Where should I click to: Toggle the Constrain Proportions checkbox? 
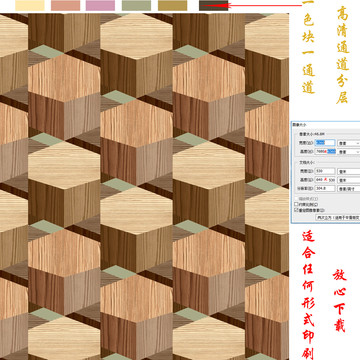pyautogui.click(x=296, y=204)
